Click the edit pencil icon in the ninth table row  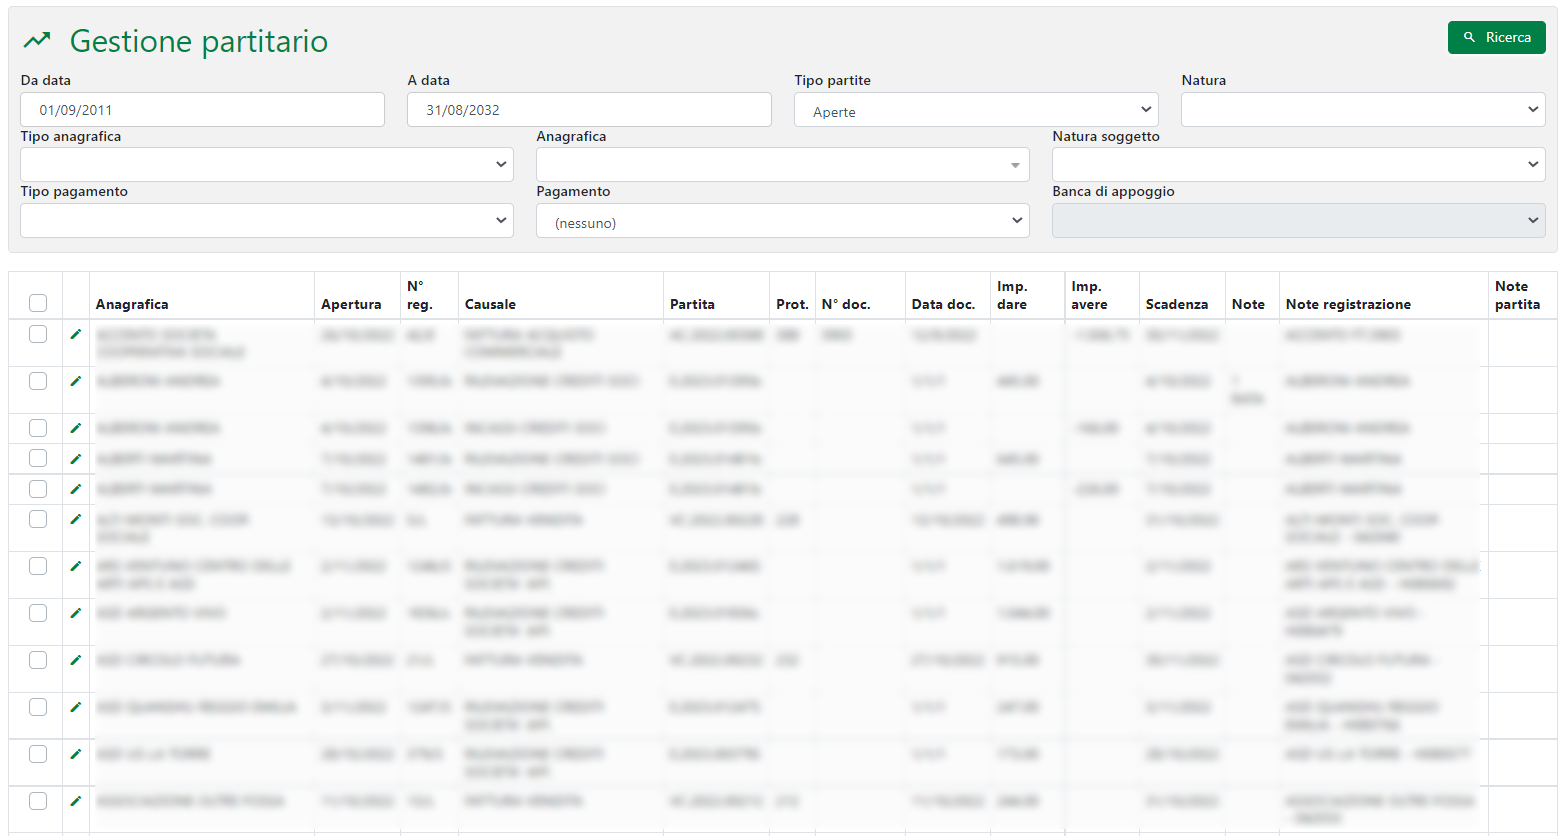(76, 660)
